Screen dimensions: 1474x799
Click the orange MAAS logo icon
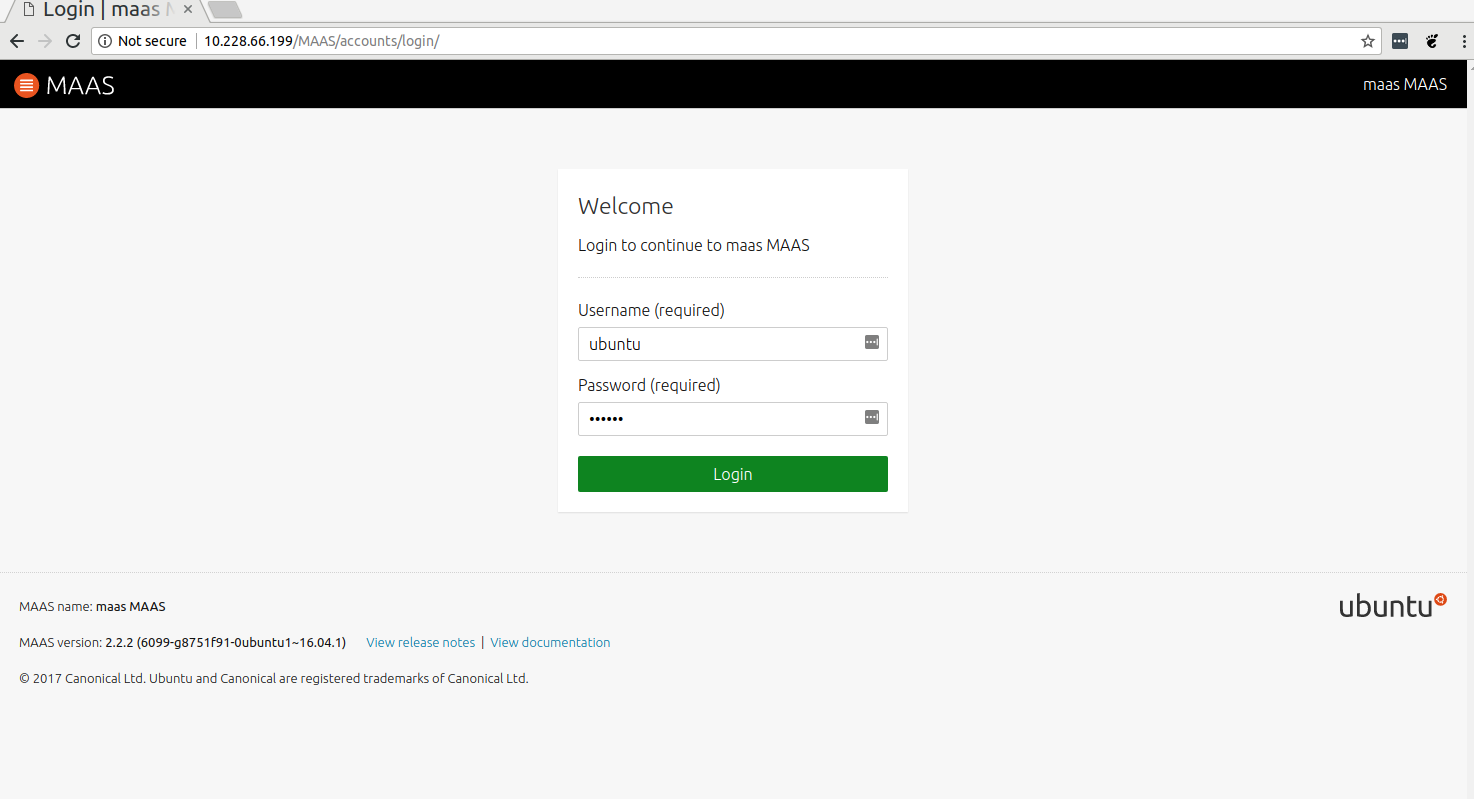click(x=26, y=85)
